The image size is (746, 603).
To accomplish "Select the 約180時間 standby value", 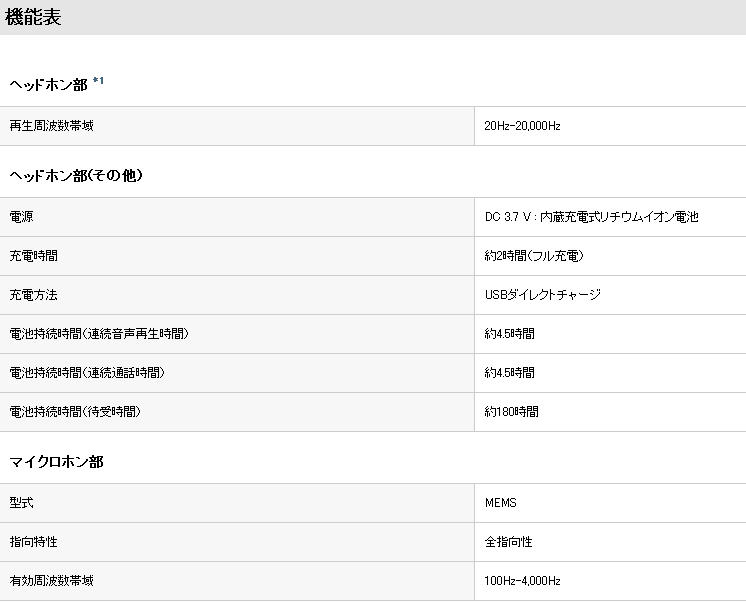I will point(511,412).
